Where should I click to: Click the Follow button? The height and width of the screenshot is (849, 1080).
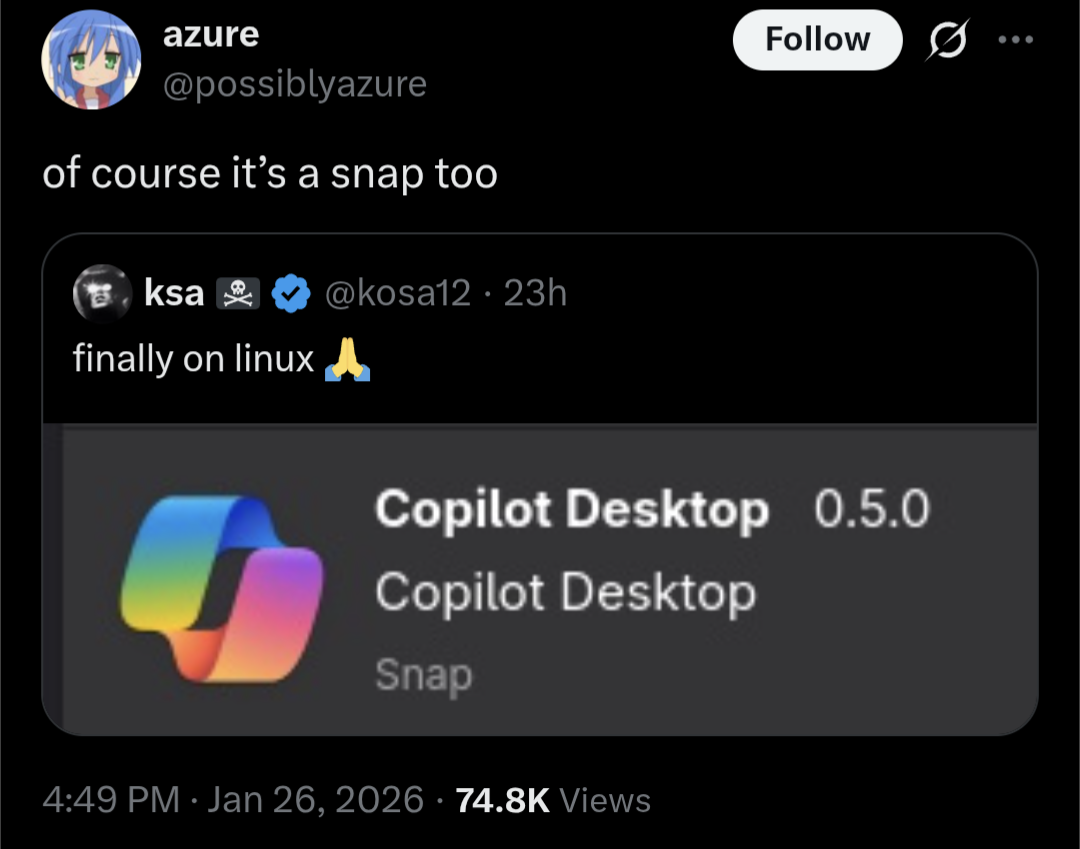817,40
